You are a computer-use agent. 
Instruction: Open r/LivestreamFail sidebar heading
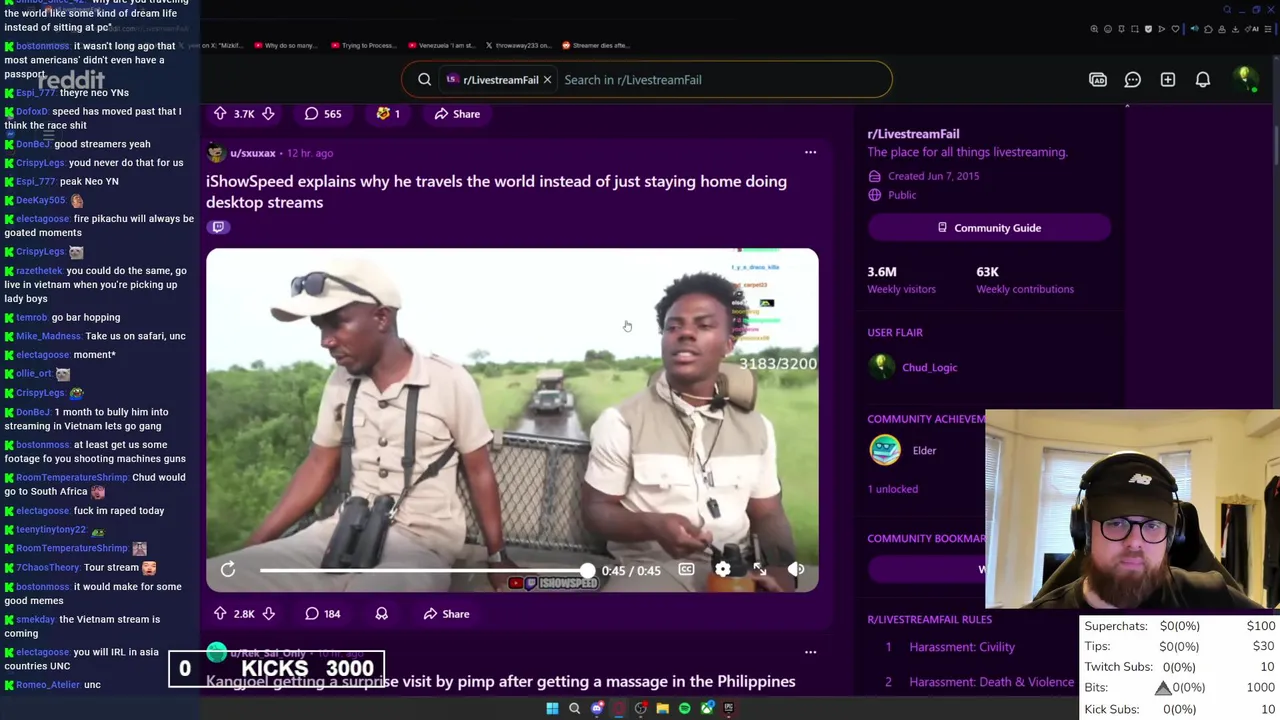913,134
